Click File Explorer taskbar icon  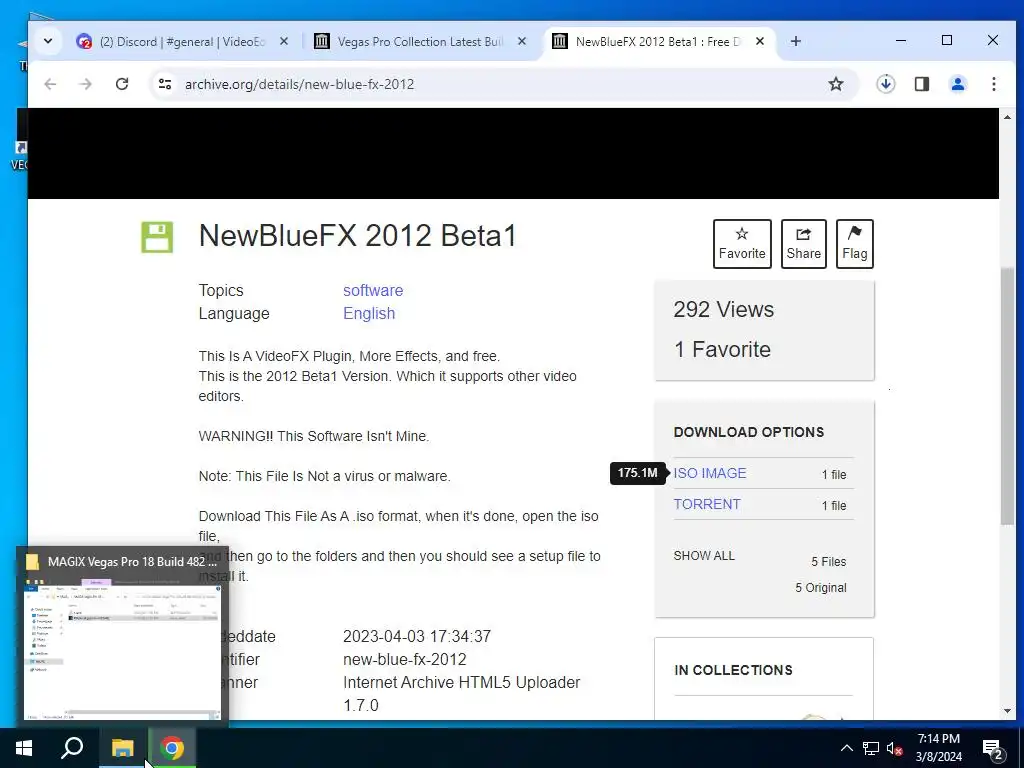pyautogui.click(x=122, y=748)
